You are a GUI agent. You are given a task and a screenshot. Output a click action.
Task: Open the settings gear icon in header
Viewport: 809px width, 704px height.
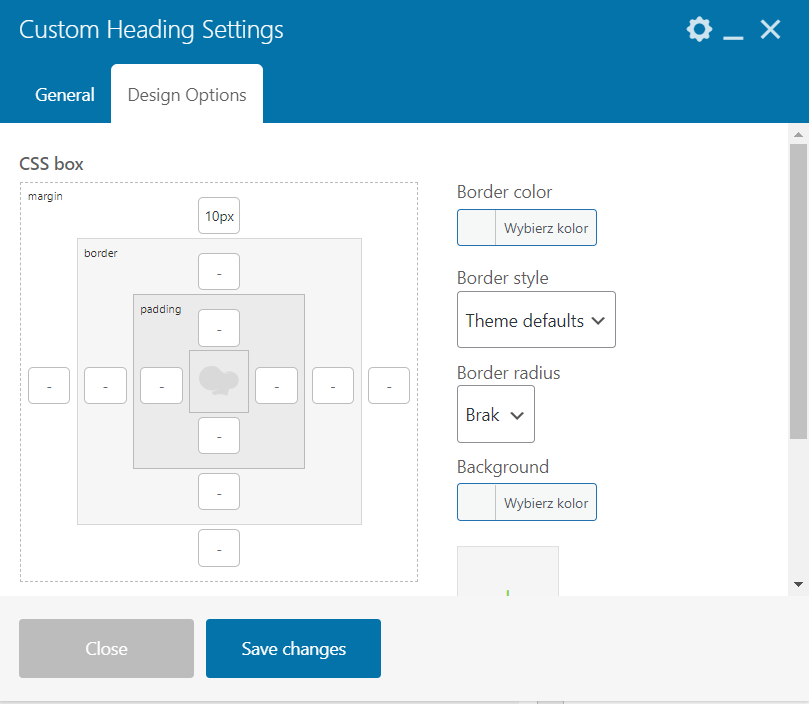(699, 30)
